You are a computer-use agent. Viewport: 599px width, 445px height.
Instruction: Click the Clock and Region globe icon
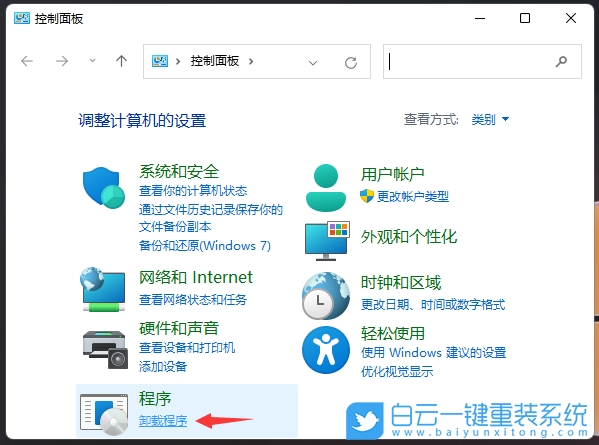click(x=326, y=295)
